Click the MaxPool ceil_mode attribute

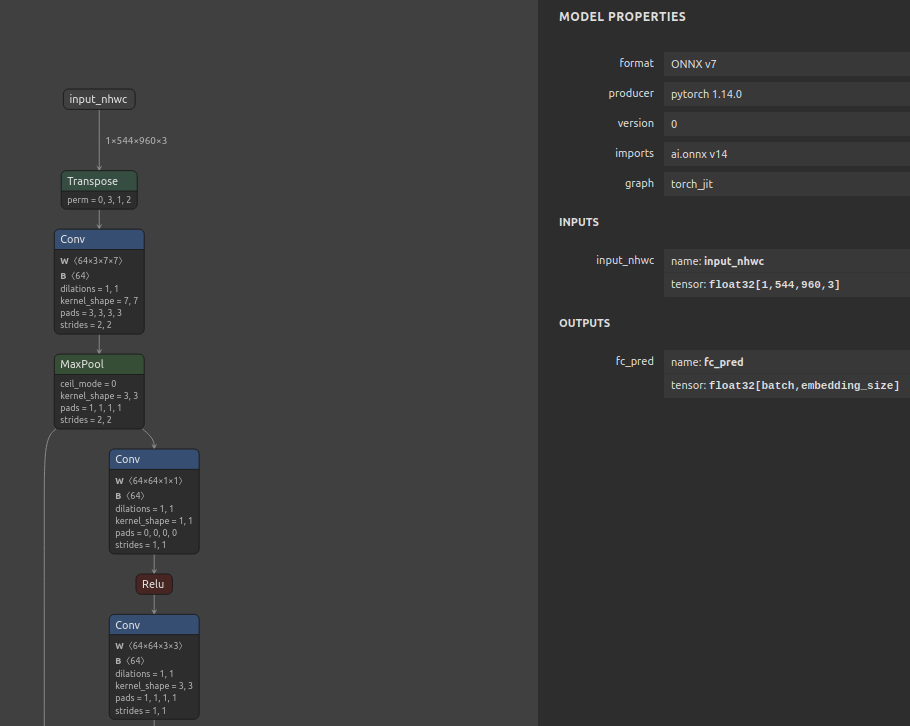pos(88,383)
